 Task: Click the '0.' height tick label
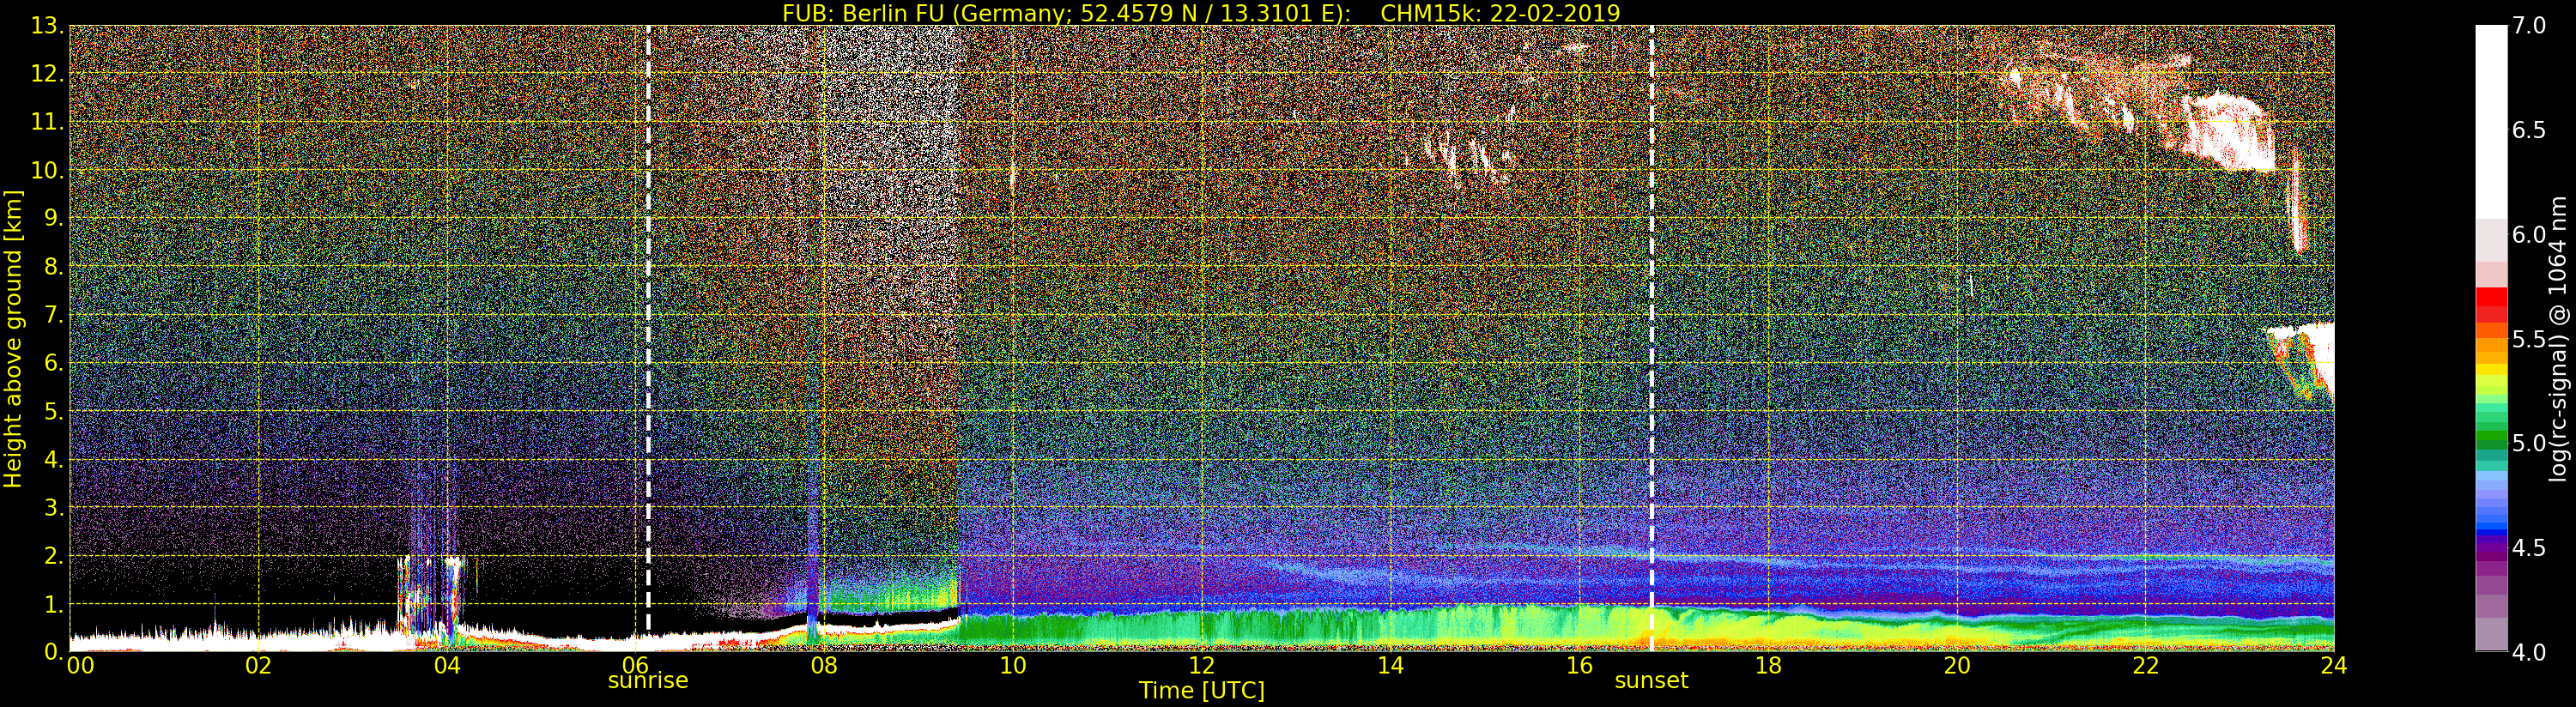point(54,652)
